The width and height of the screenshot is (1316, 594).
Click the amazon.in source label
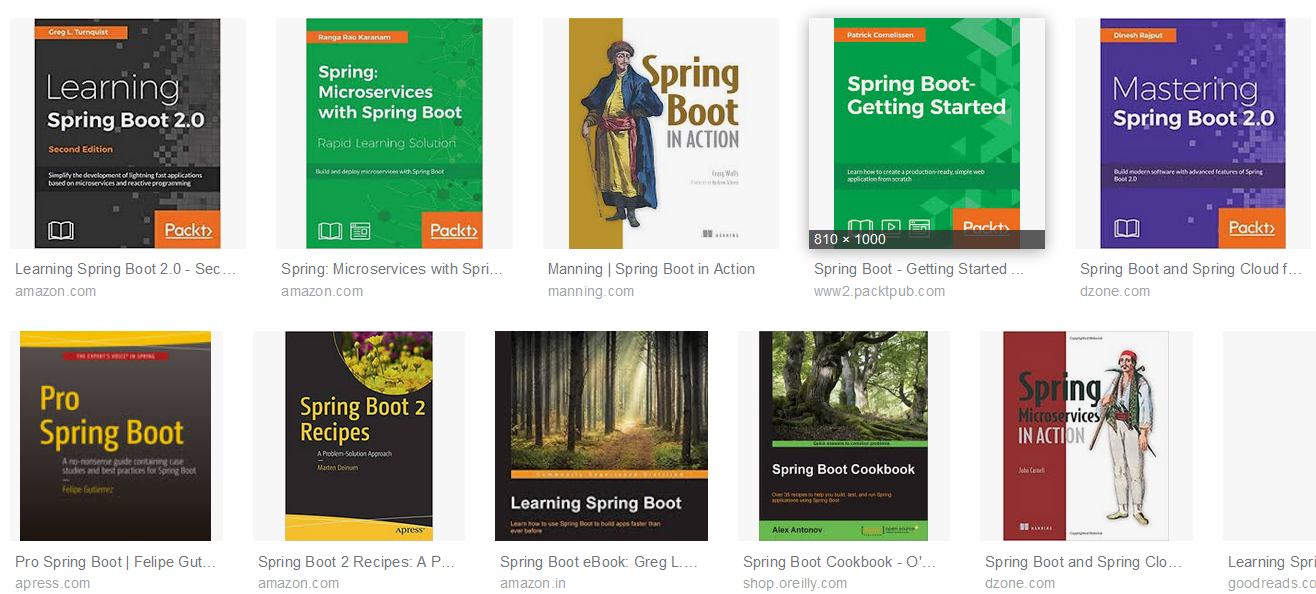(533, 583)
